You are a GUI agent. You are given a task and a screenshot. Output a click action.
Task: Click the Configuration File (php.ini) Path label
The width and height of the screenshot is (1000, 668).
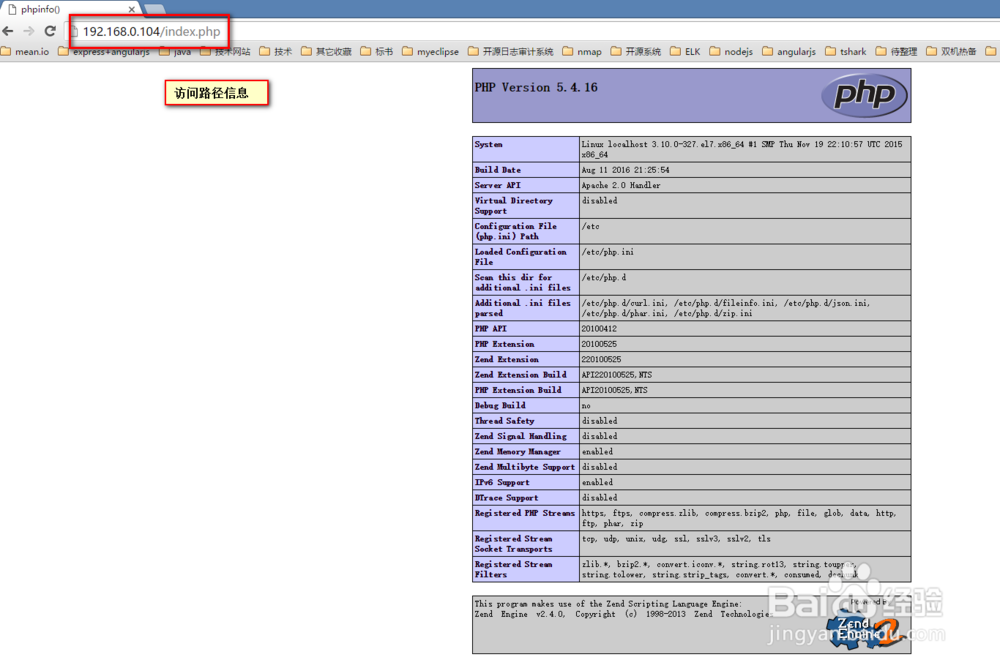(515, 231)
